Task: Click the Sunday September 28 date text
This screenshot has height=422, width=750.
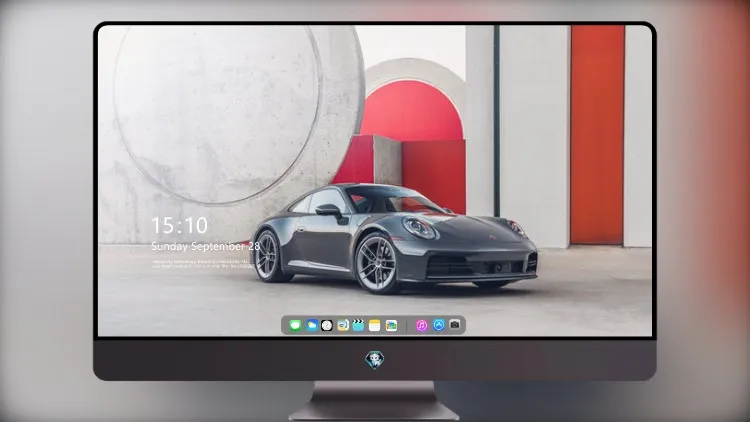Action: [x=206, y=246]
